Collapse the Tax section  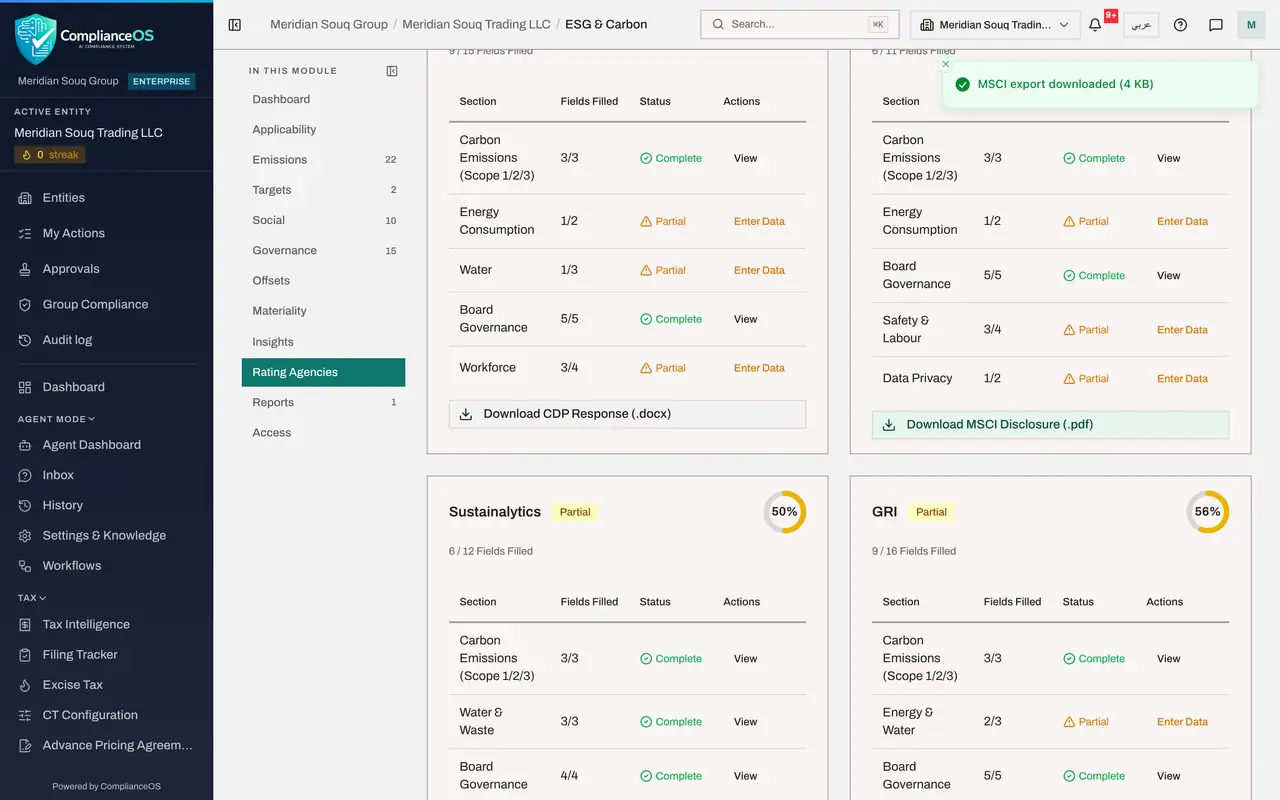(32, 598)
